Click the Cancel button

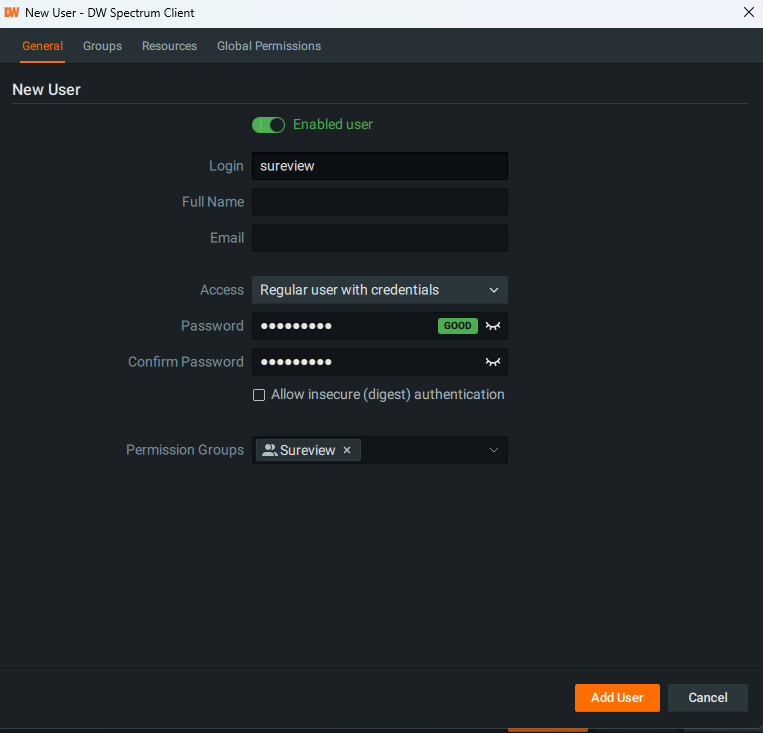[708, 697]
